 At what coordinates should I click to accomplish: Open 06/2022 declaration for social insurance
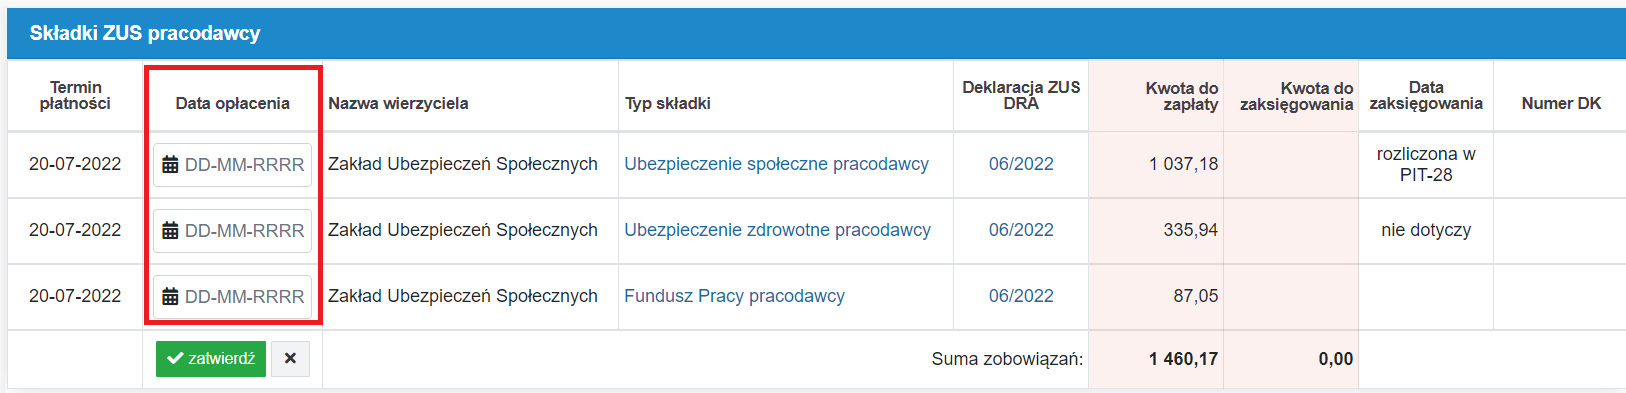click(x=1021, y=164)
